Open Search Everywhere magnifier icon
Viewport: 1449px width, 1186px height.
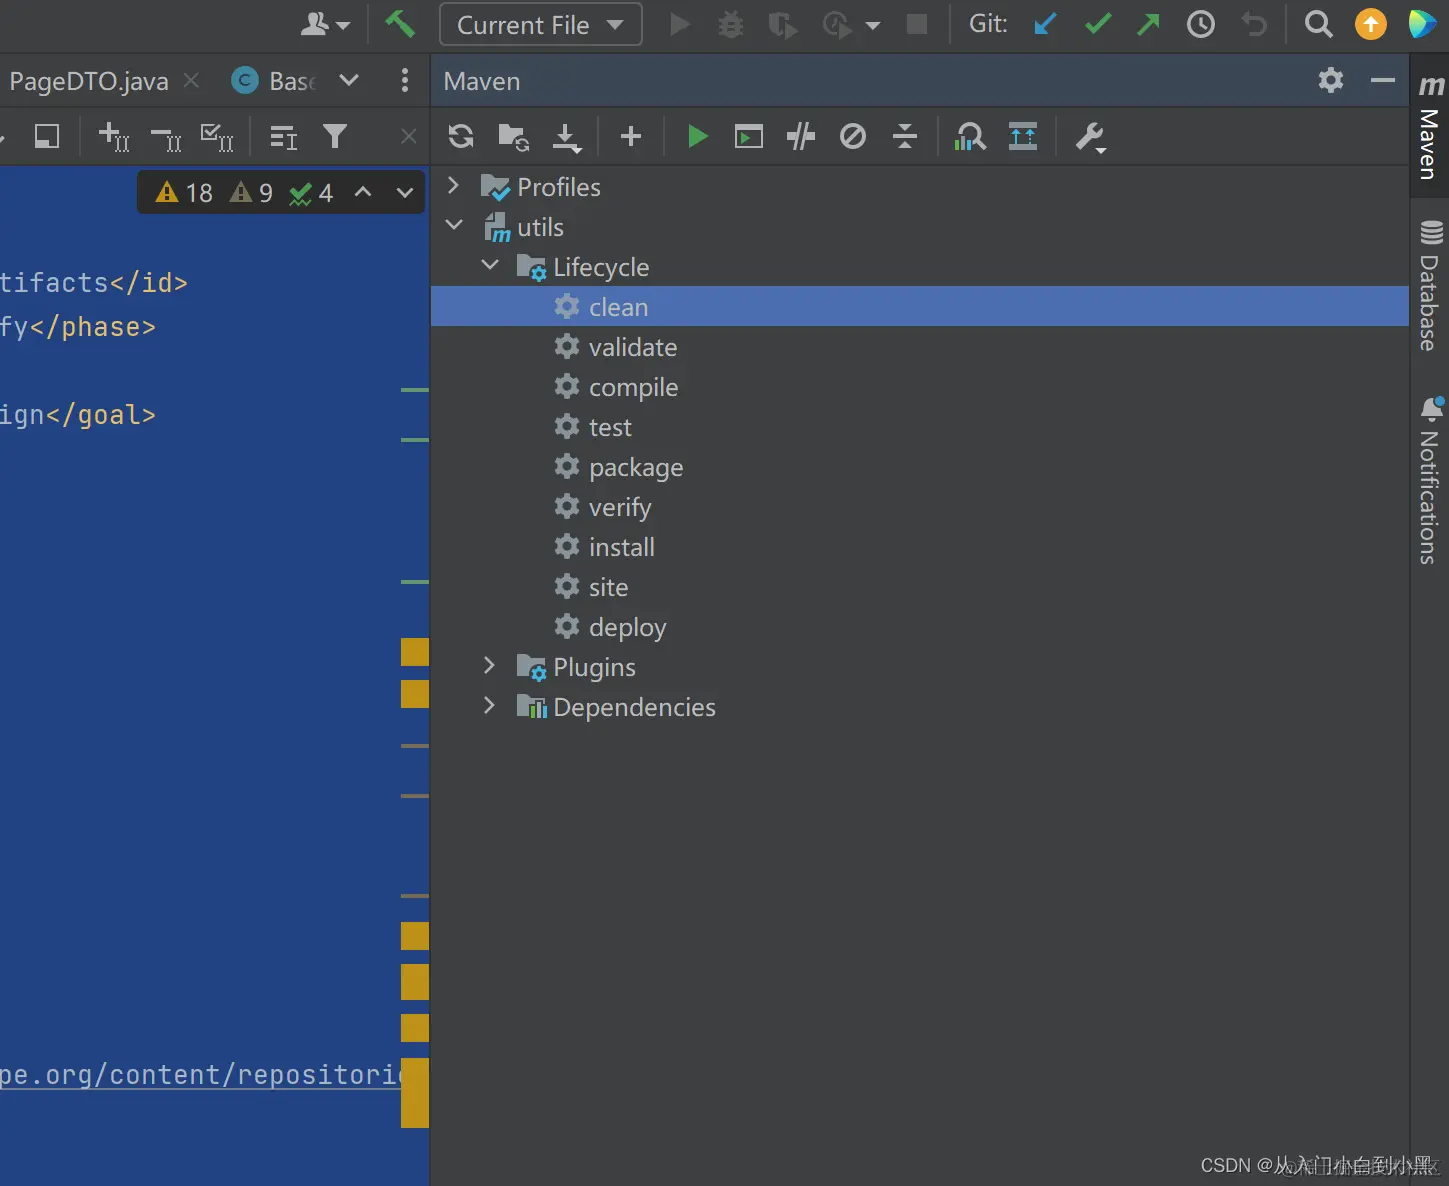point(1319,24)
